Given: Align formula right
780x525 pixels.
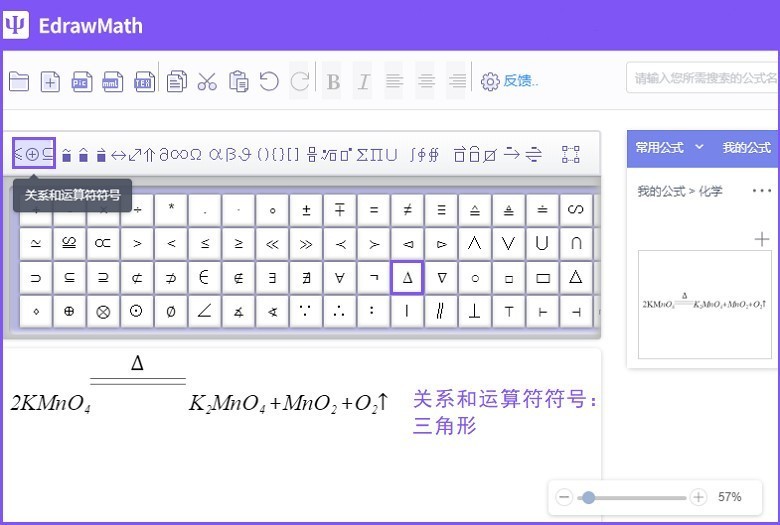Looking at the screenshot, I should 457,81.
